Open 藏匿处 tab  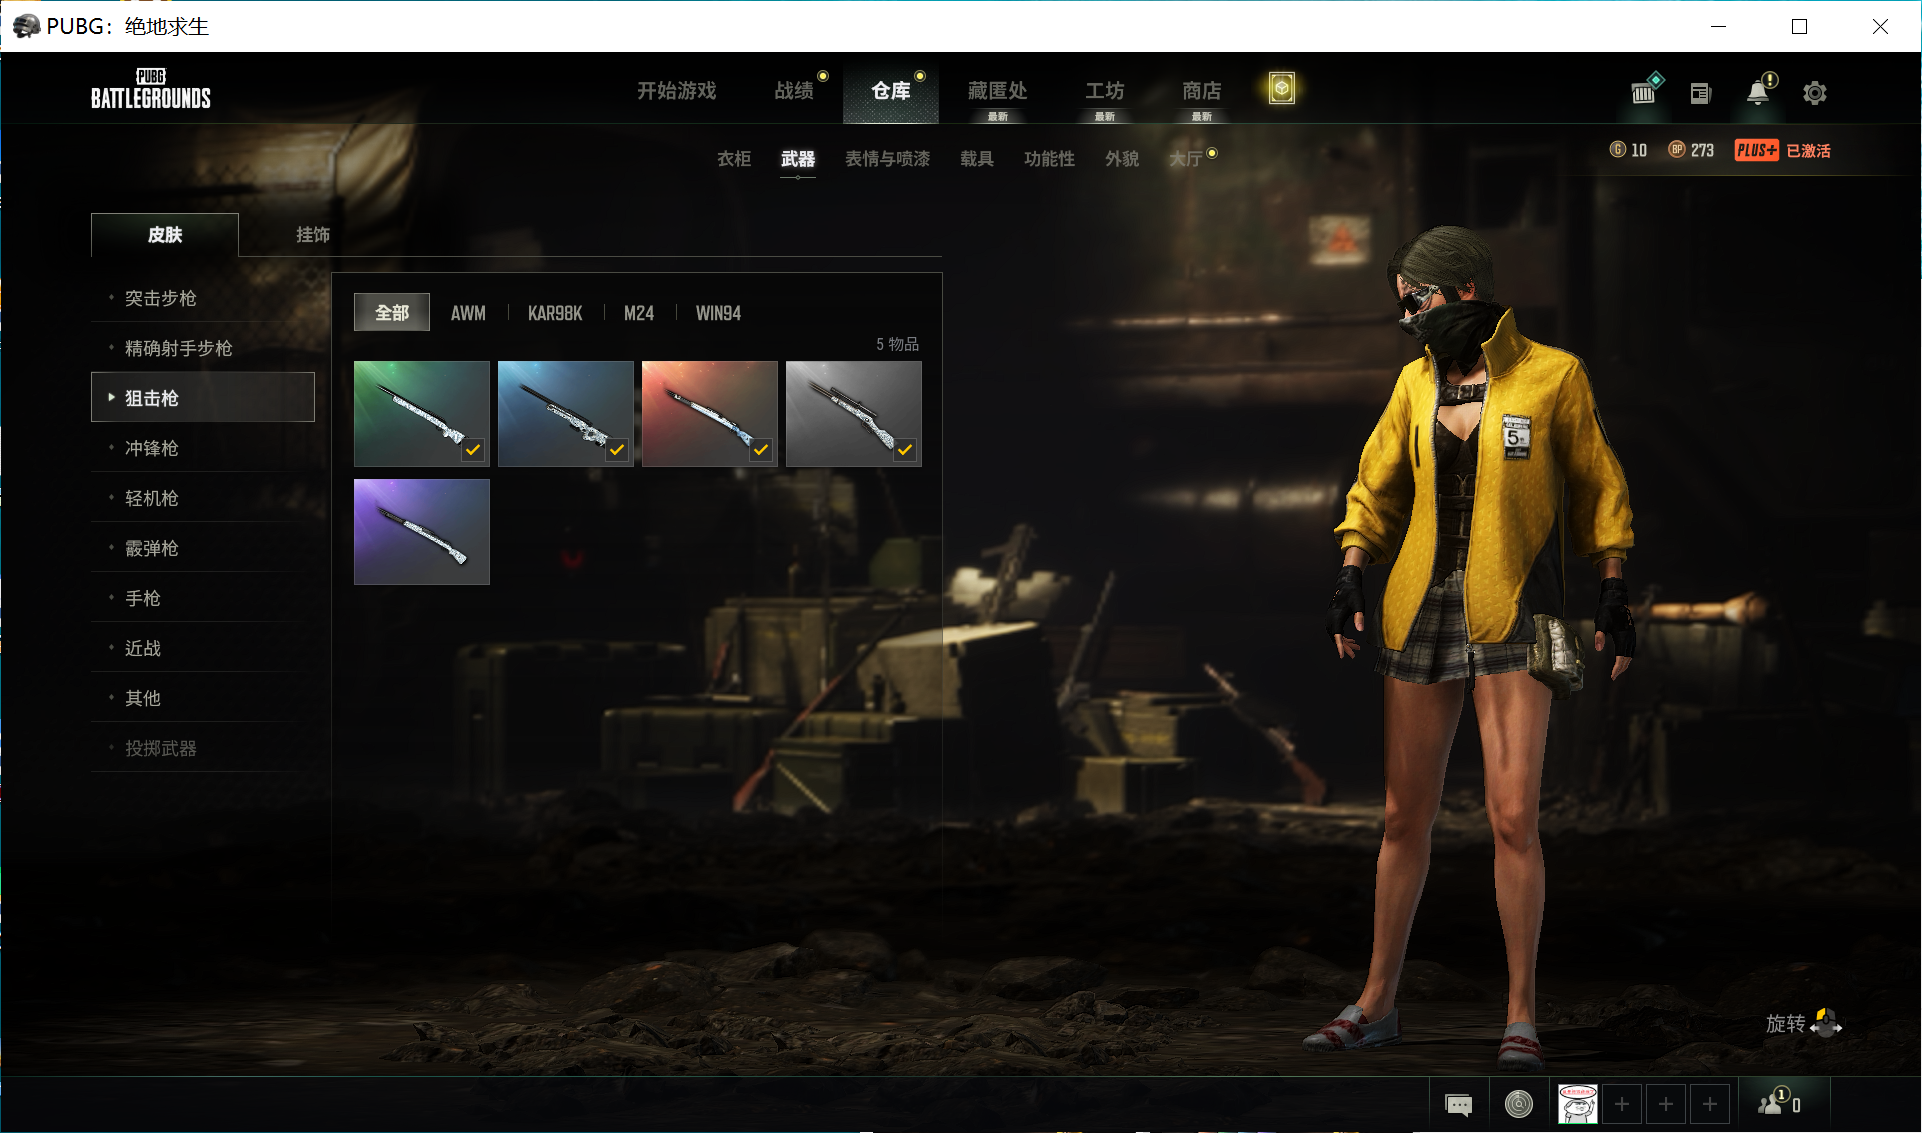click(997, 91)
